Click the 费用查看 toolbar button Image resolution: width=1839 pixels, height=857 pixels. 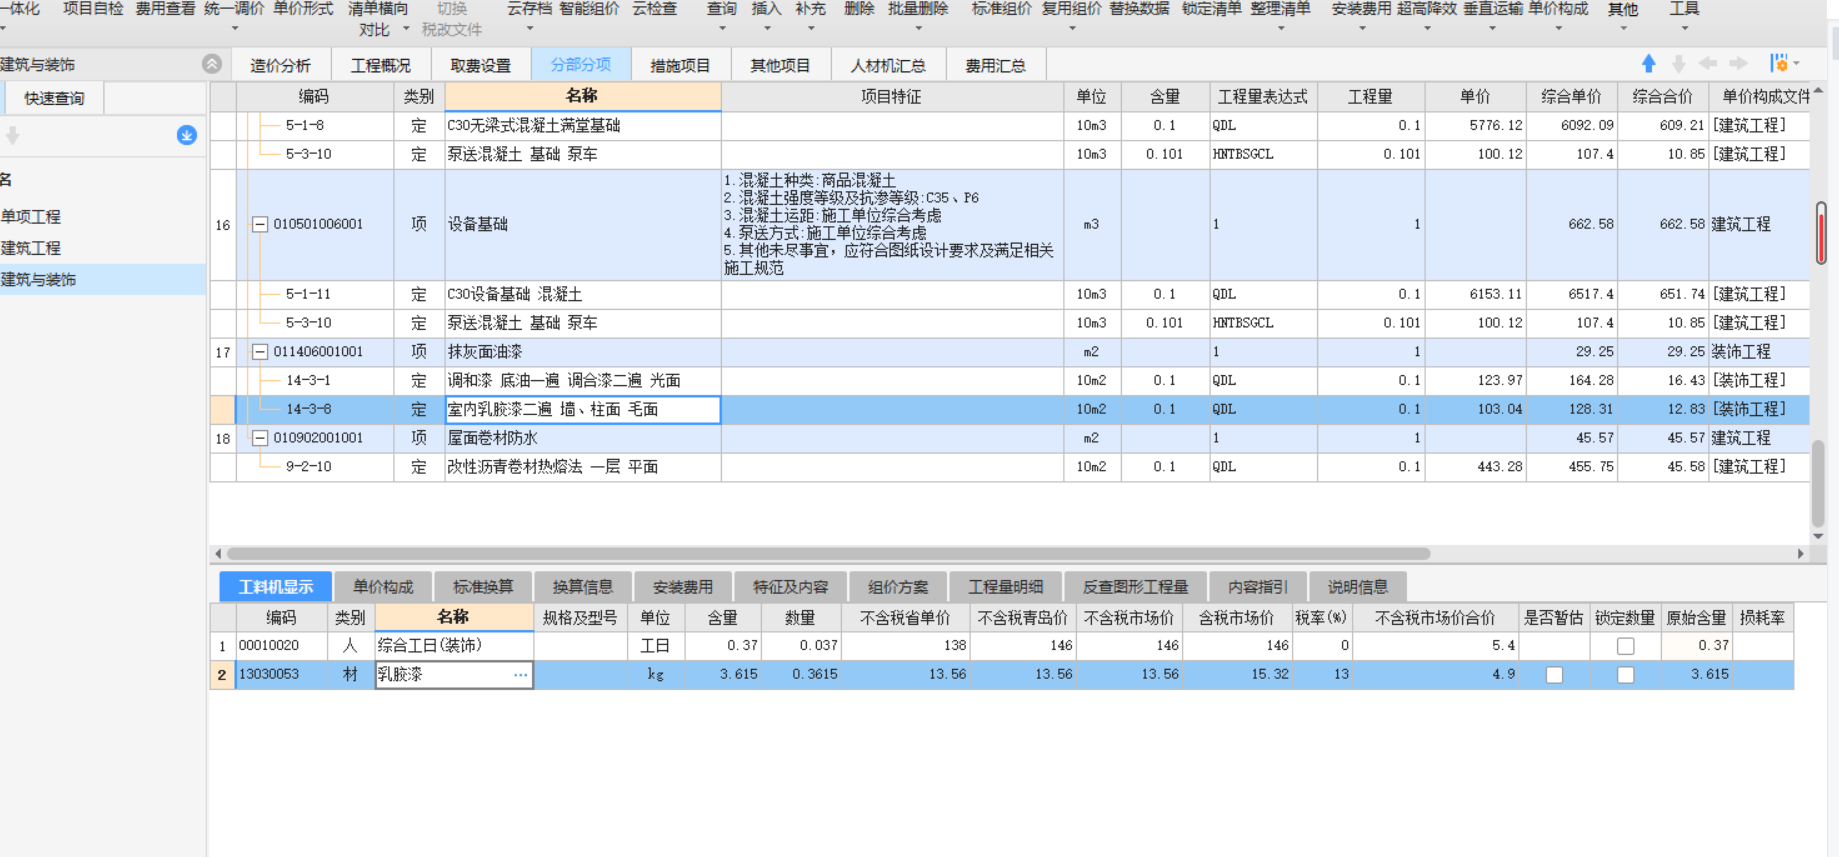tap(165, 9)
